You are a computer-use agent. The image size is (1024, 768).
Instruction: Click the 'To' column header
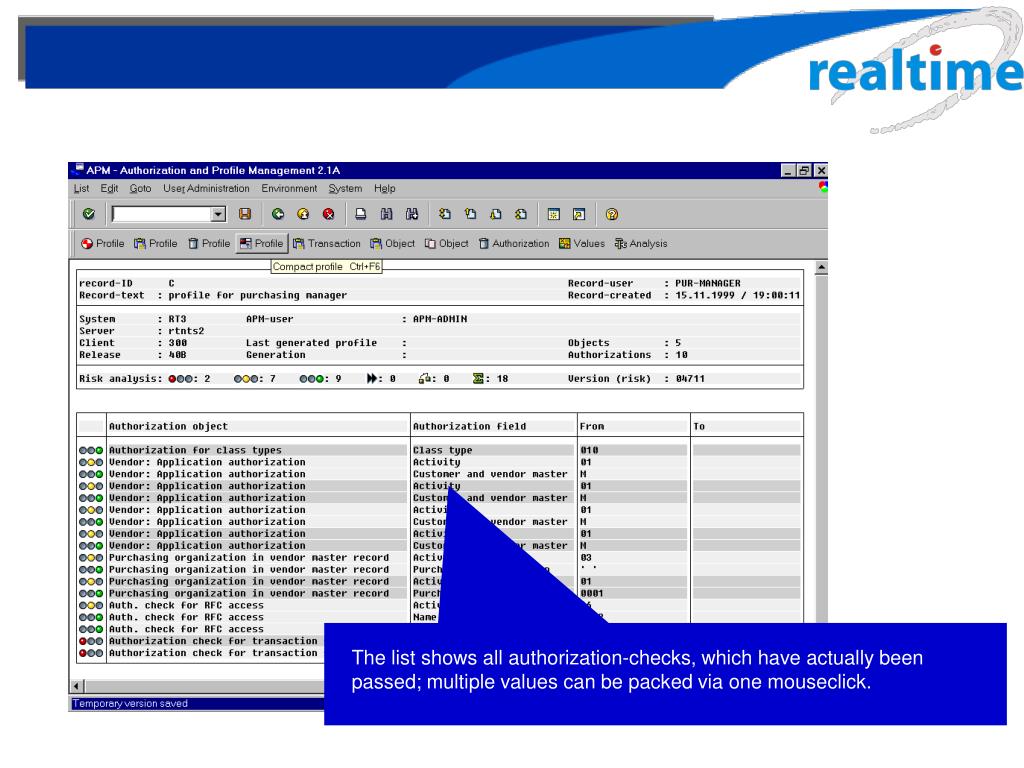point(699,426)
